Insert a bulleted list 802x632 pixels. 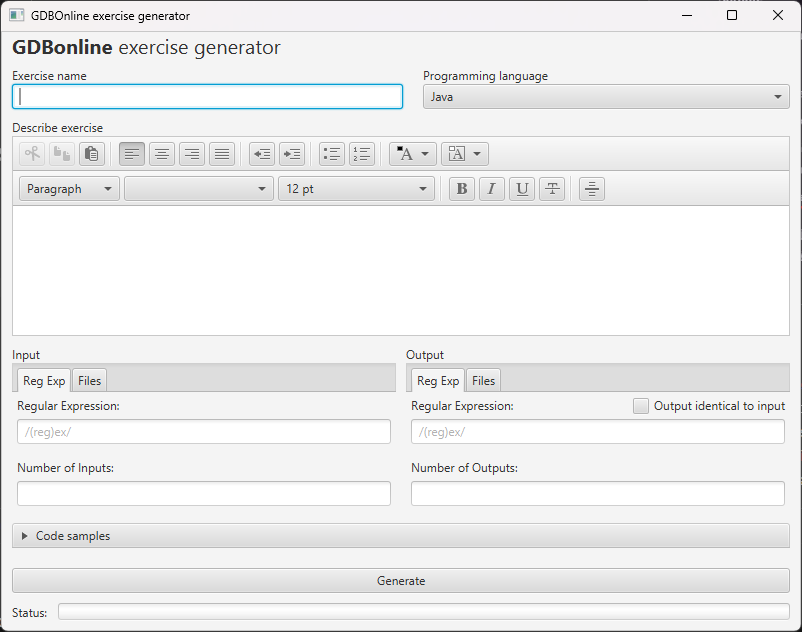click(332, 154)
